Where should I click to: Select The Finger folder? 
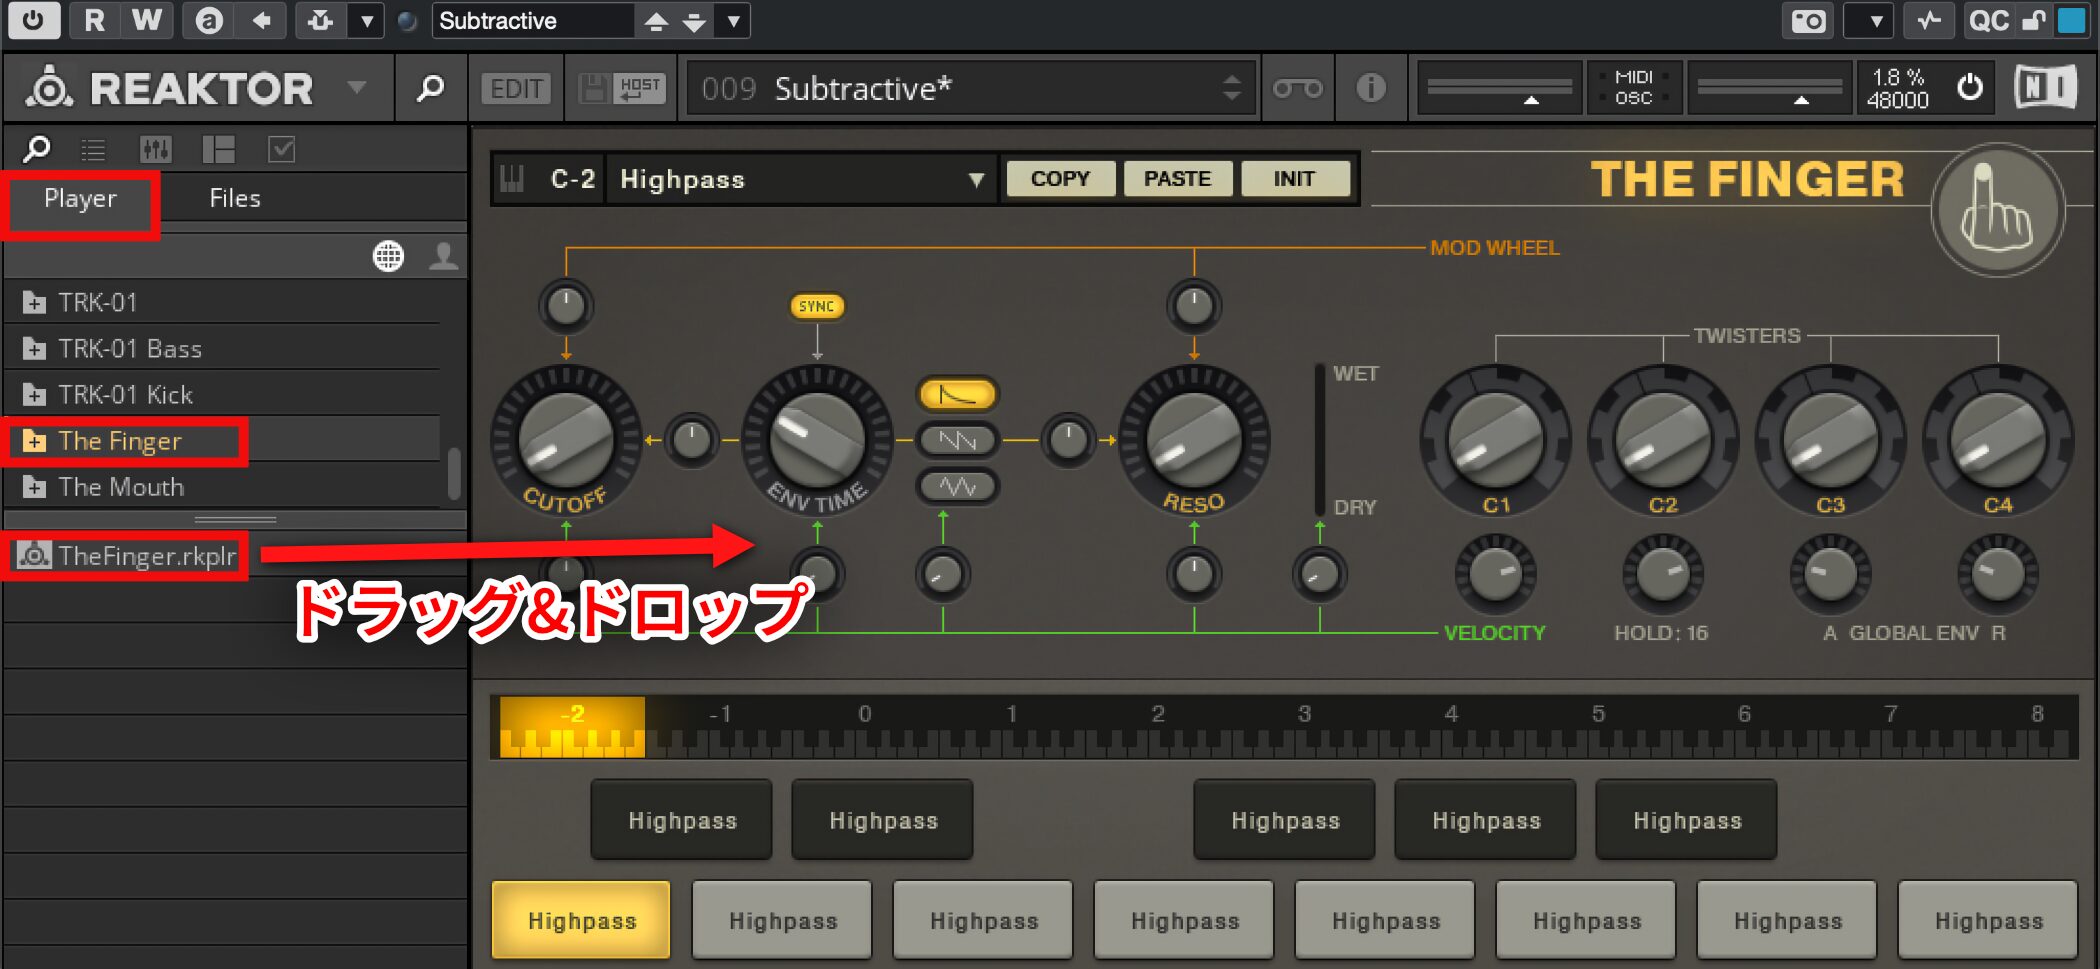pyautogui.click(x=222, y=441)
